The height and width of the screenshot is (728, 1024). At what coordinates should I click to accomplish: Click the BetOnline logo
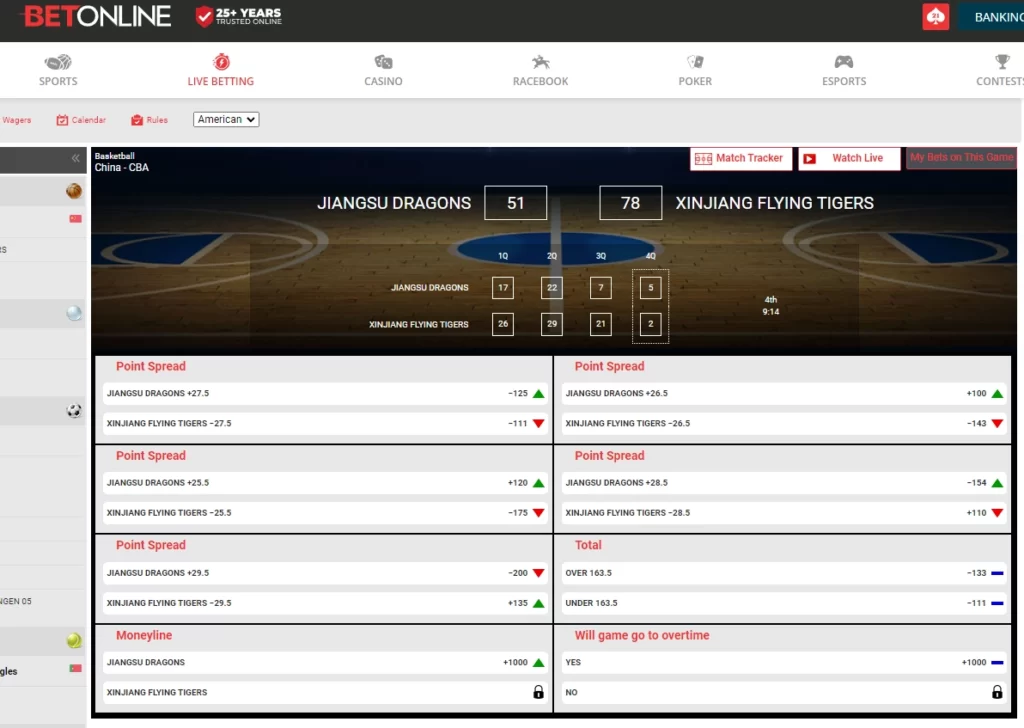95,16
